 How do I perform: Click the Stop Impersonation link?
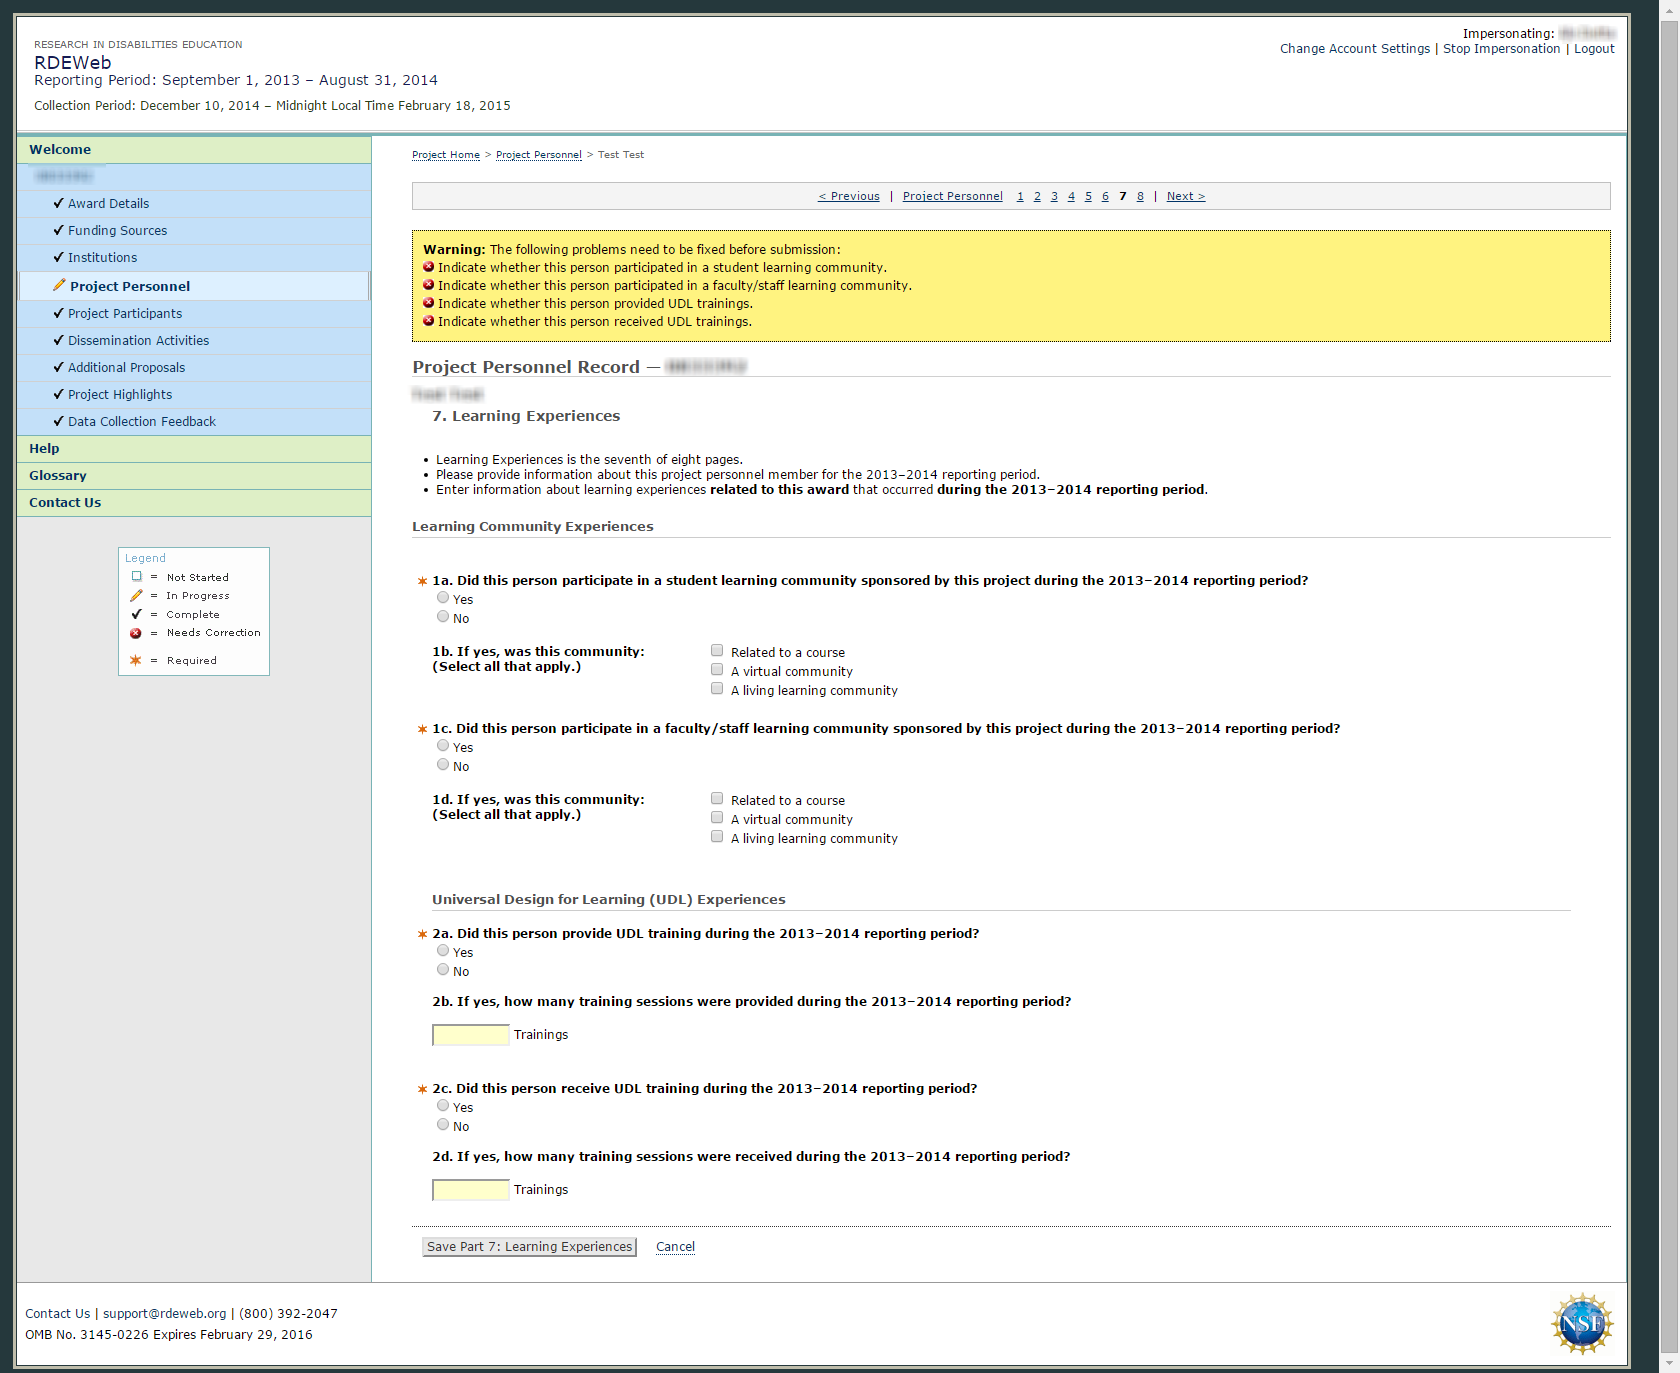tap(1501, 49)
